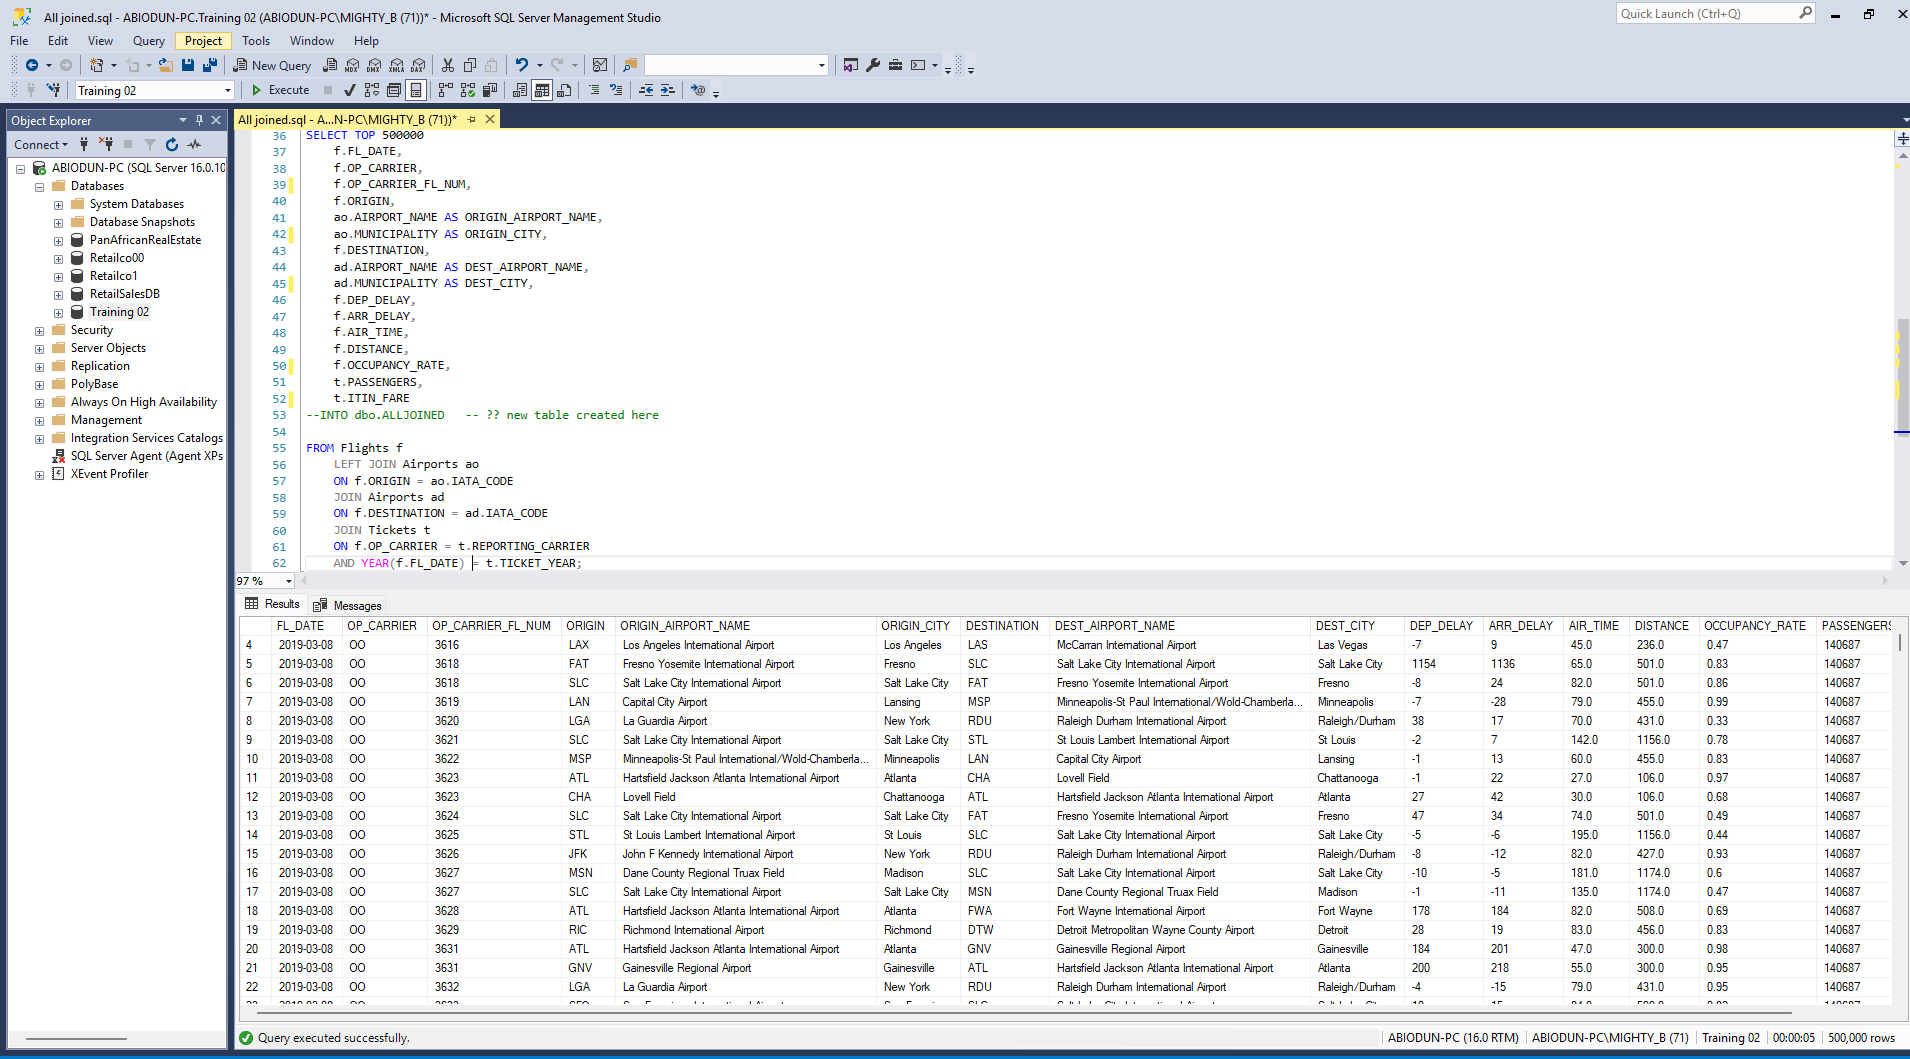This screenshot has height=1059, width=1910.
Task: Click the Execute button
Action: coord(280,90)
